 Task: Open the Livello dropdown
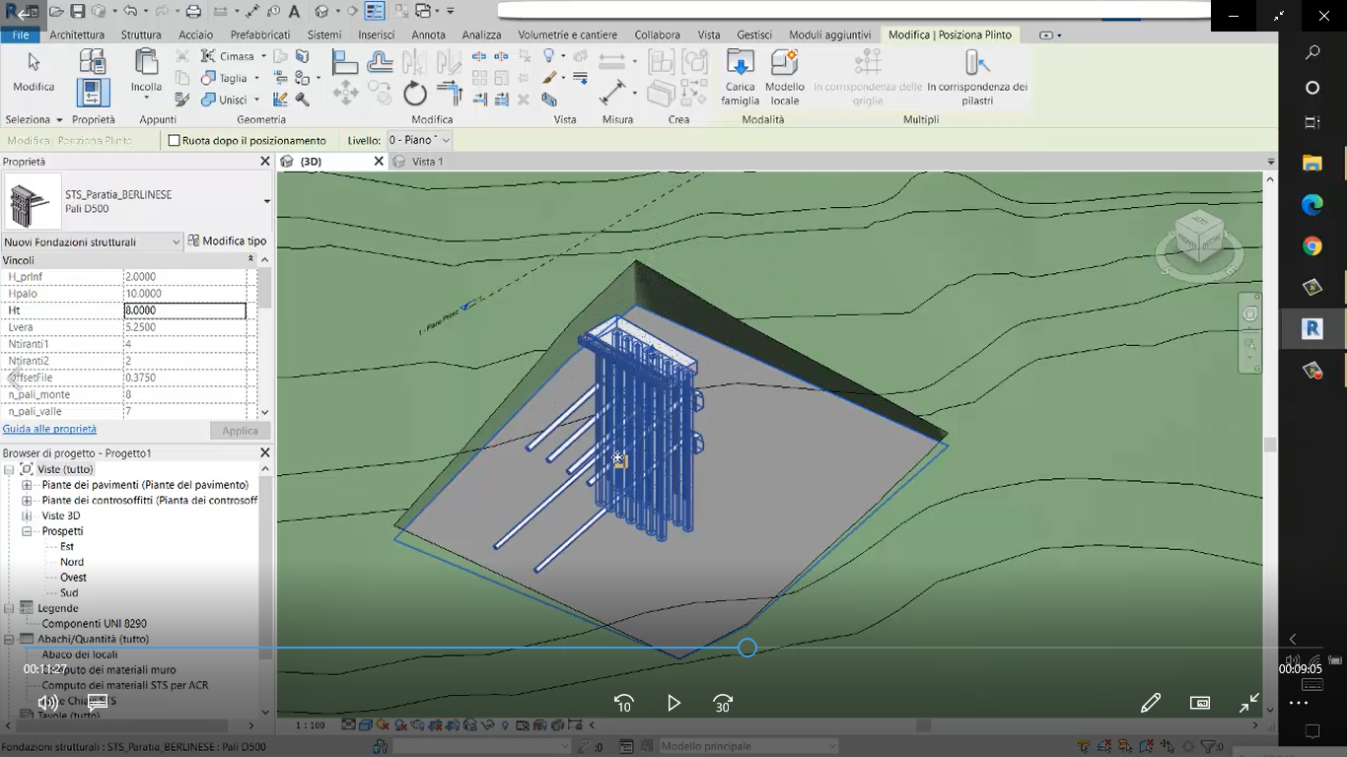pyautogui.click(x=419, y=141)
